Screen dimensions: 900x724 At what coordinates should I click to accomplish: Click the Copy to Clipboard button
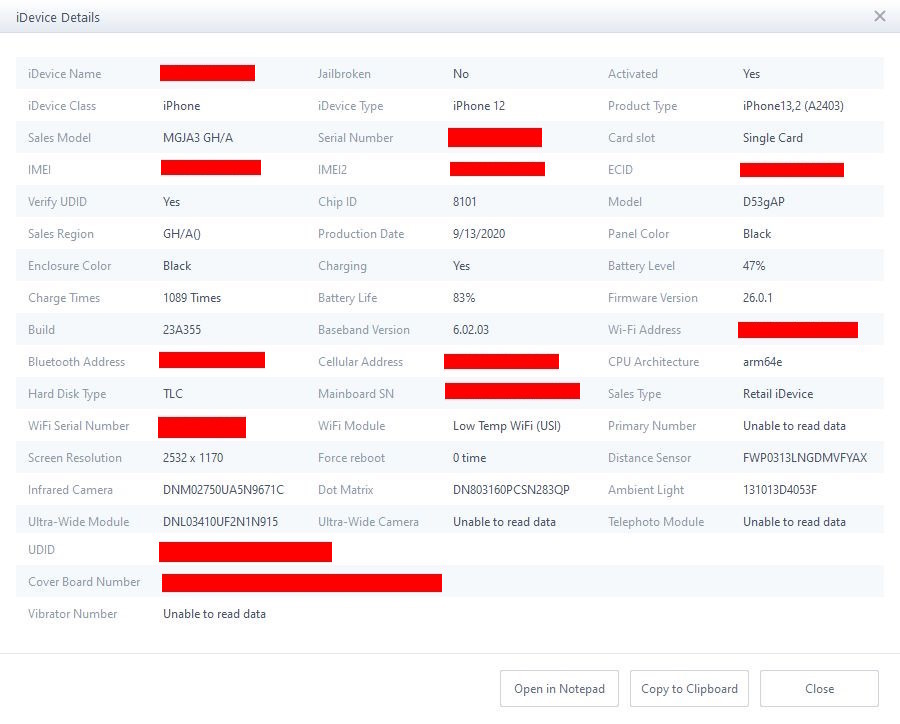click(689, 688)
